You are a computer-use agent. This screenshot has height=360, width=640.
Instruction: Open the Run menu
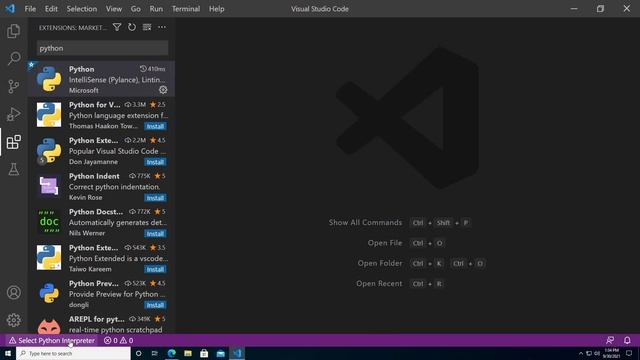click(156, 9)
